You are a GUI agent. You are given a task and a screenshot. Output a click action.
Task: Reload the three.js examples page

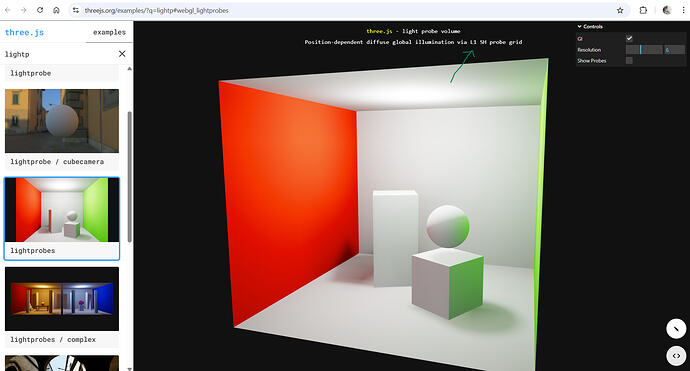[40, 10]
